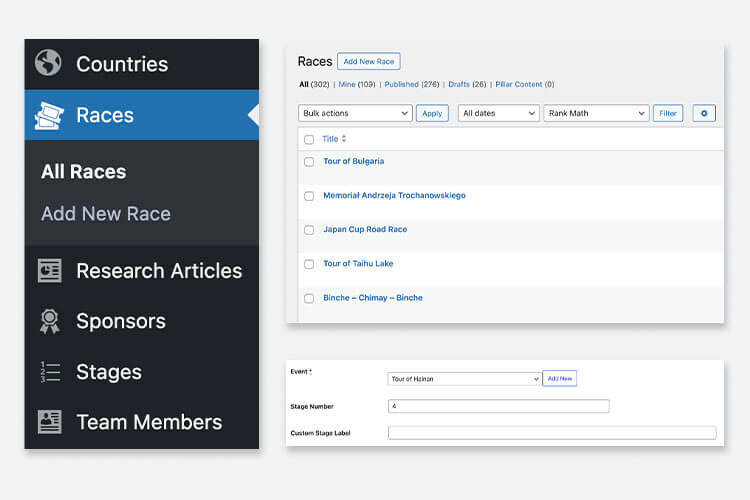The height and width of the screenshot is (500, 750).
Task: Click the Research Articles icon
Action: point(50,270)
